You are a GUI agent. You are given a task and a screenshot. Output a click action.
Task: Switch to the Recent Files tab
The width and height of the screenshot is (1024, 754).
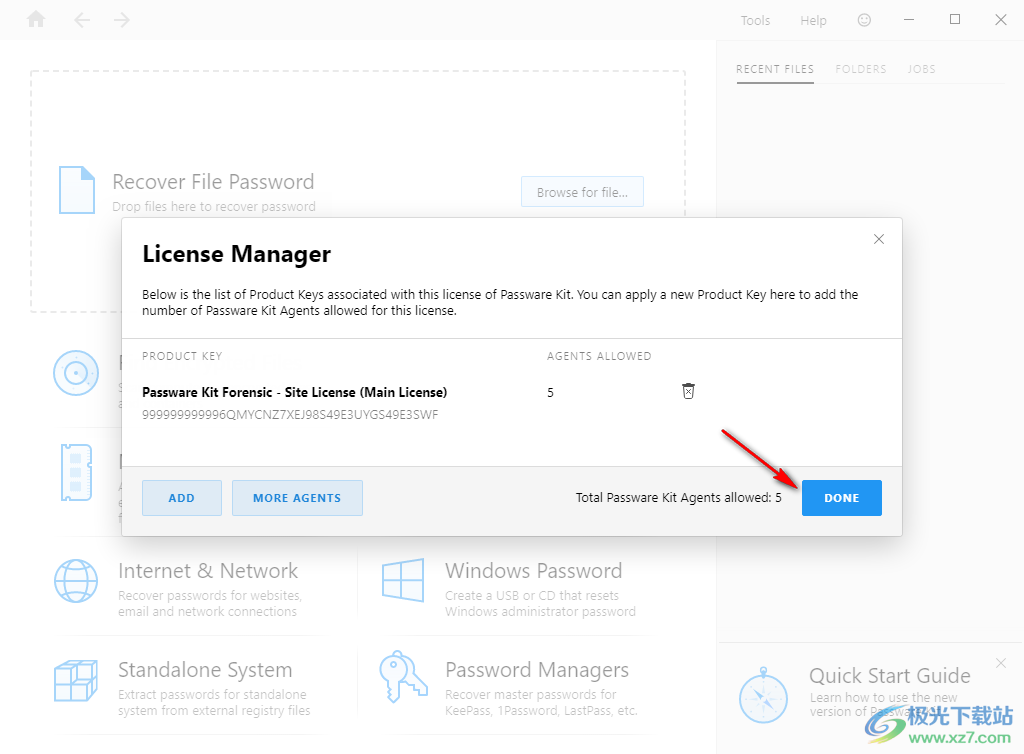pos(775,69)
